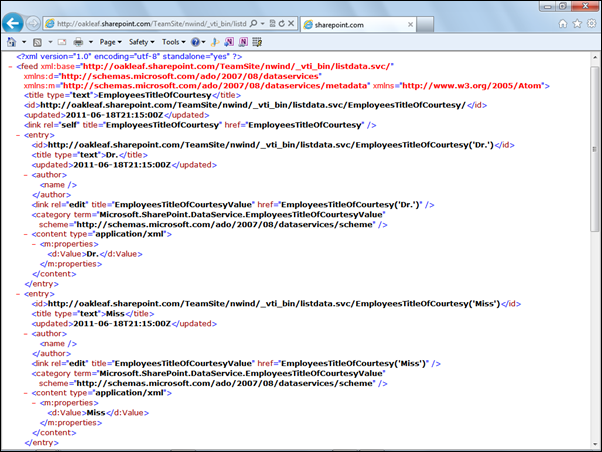Toggle Compatibility View icon in address bar
Screen dimensions: 602x452
point(272,23)
